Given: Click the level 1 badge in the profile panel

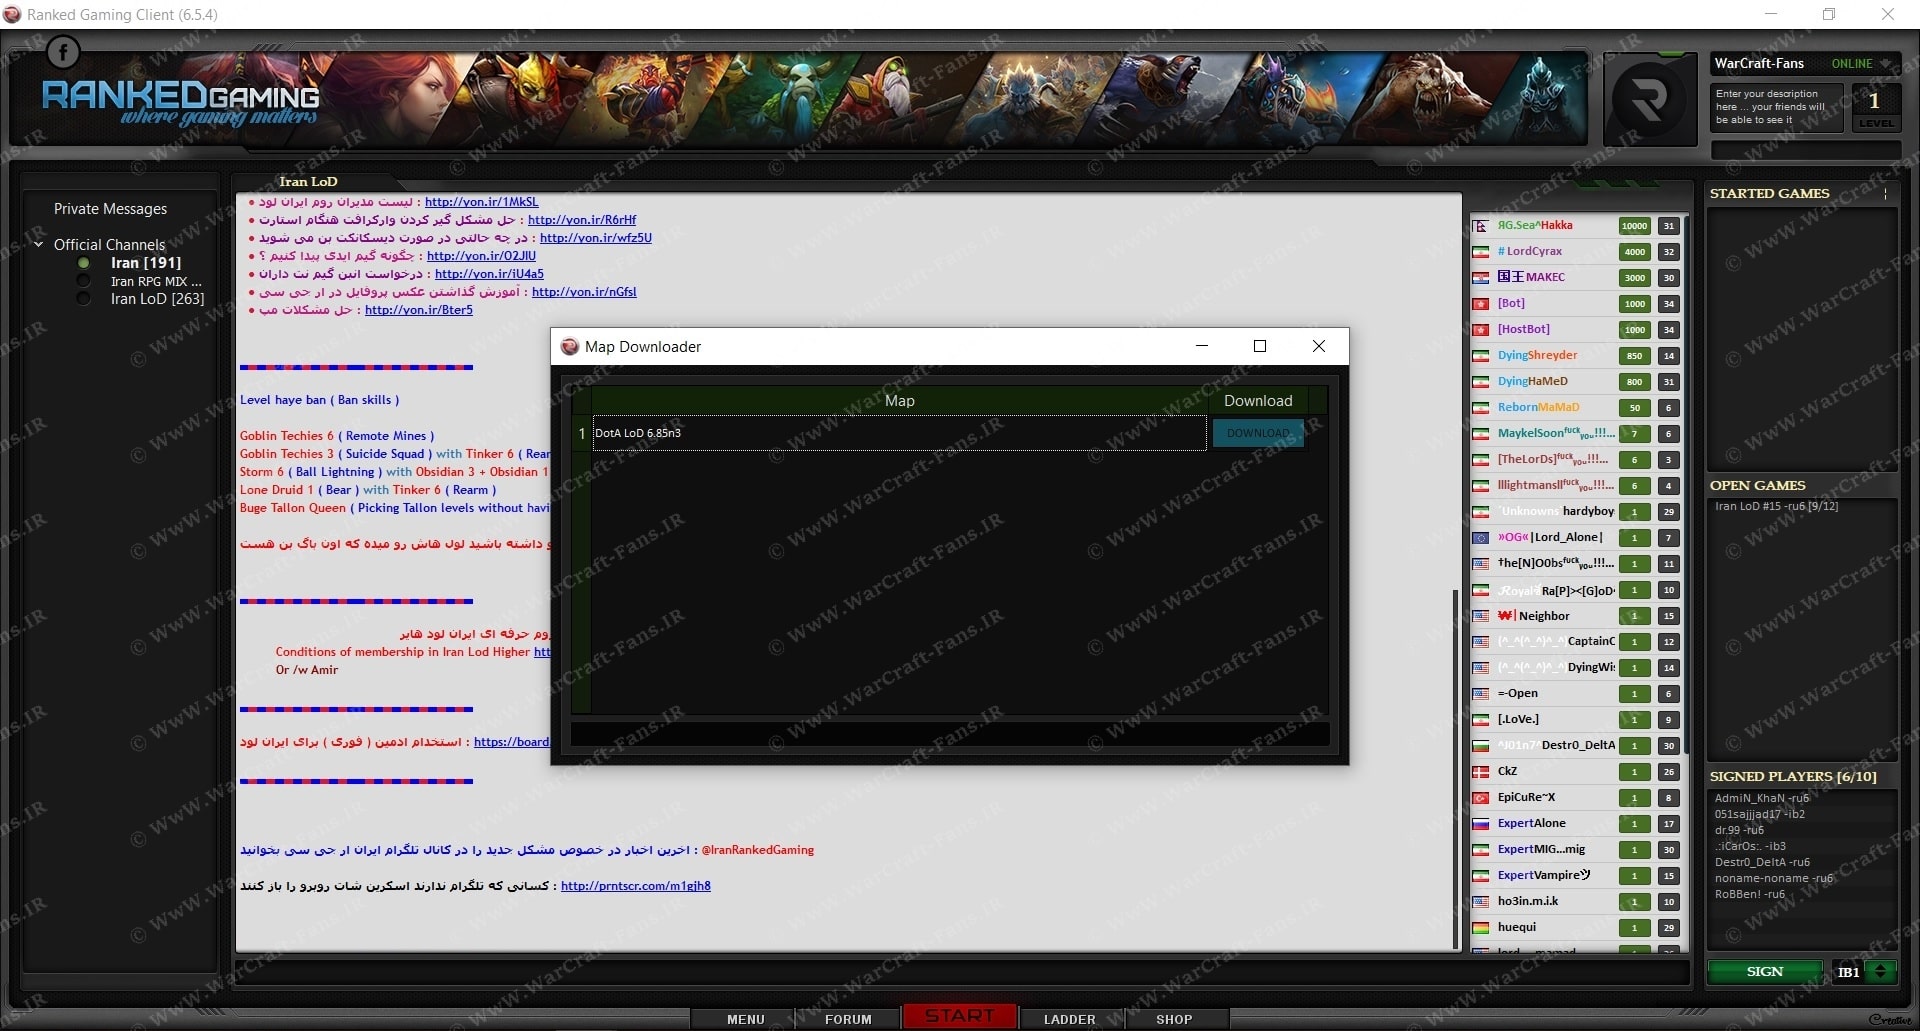Looking at the screenshot, I should point(1875,107).
